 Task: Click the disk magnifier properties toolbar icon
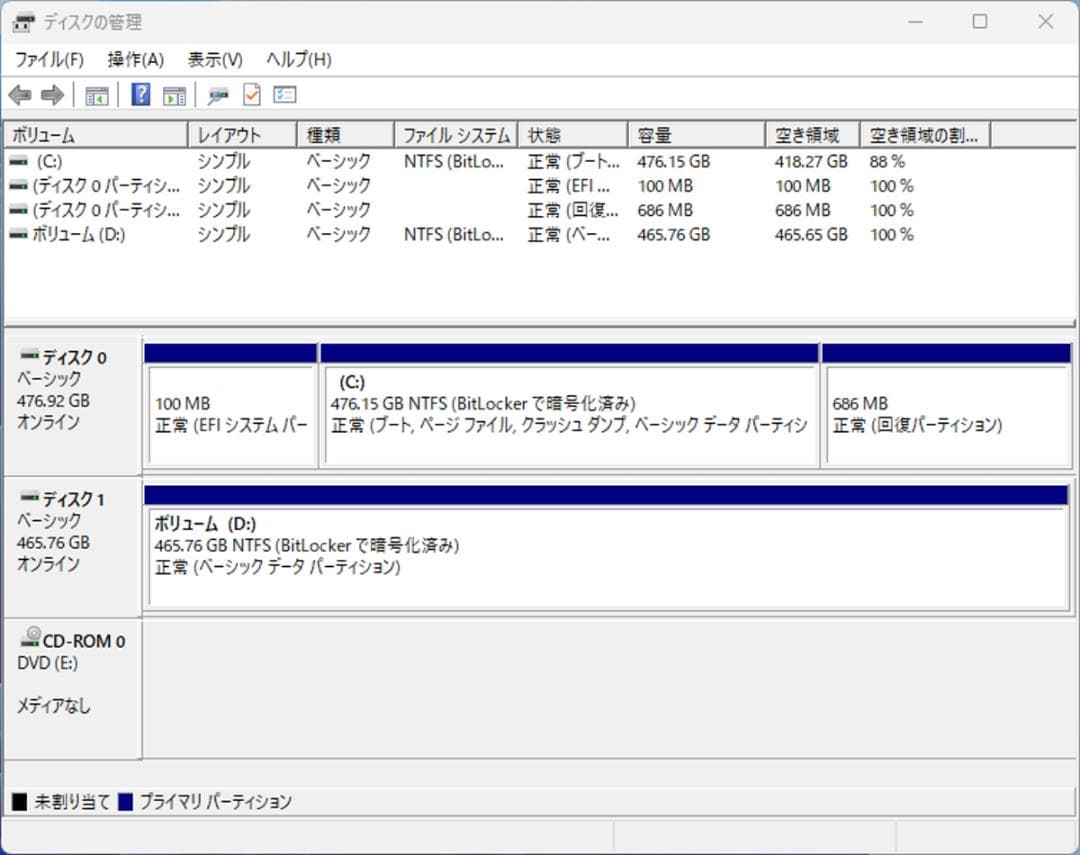(217, 95)
